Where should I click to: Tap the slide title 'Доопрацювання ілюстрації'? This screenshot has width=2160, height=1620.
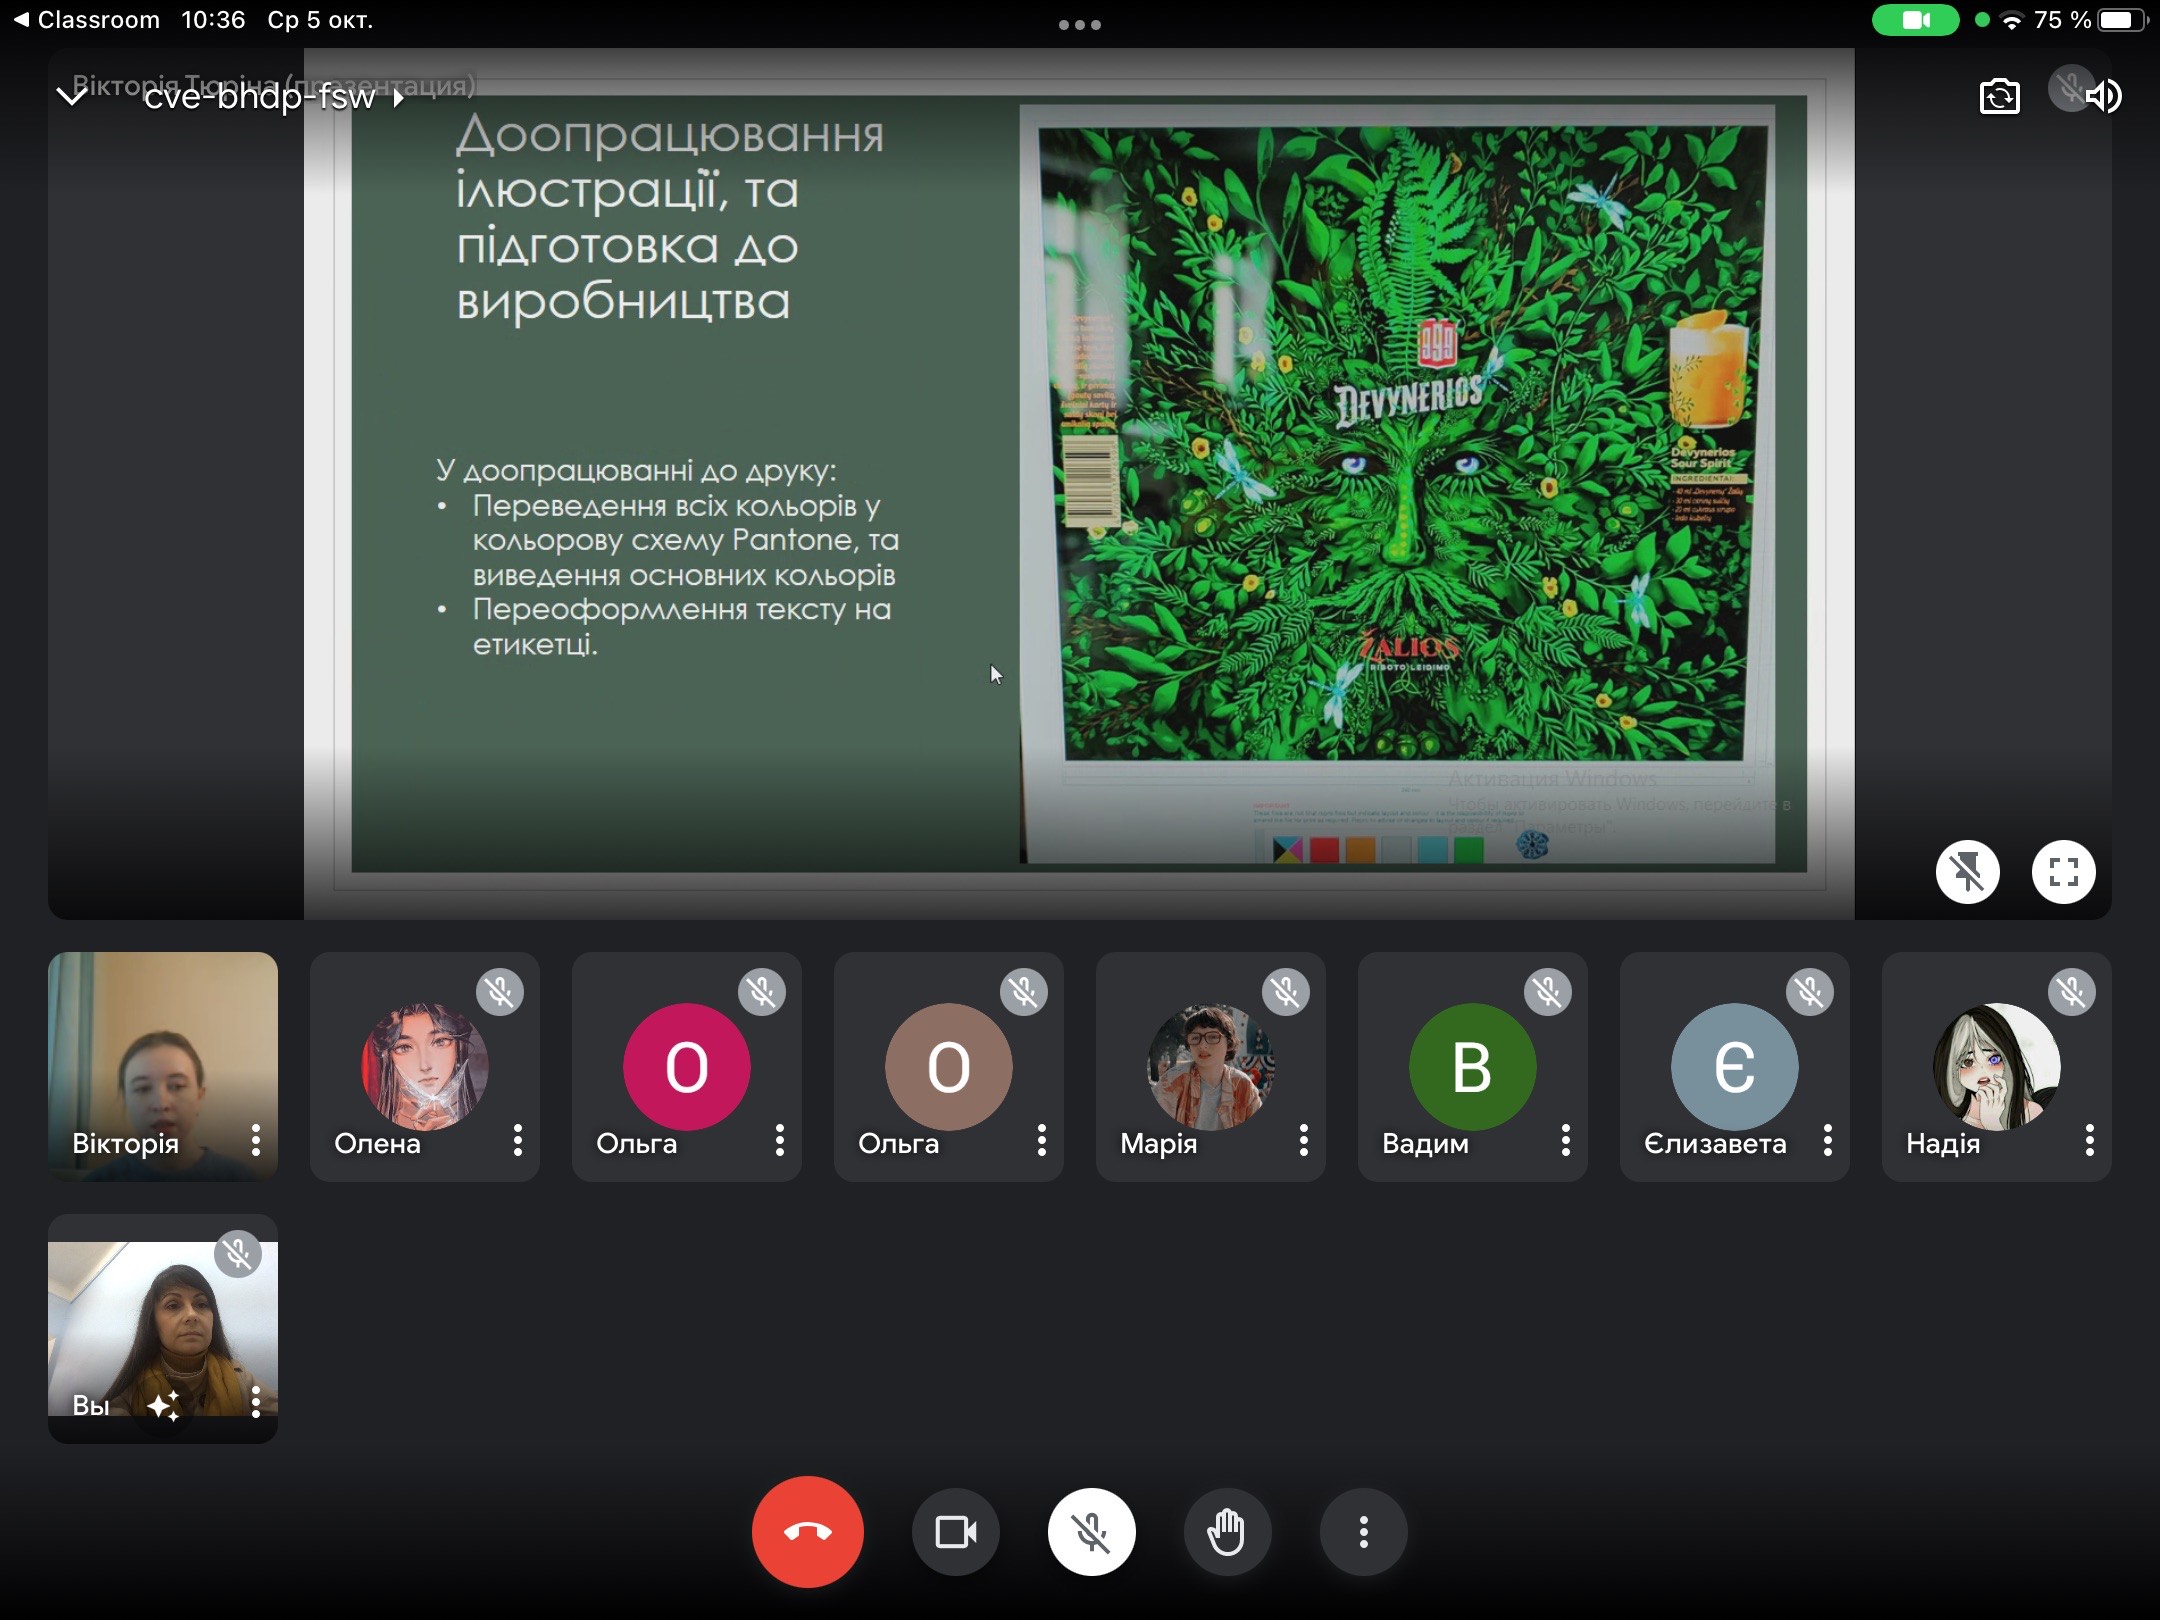coord(670,162)
